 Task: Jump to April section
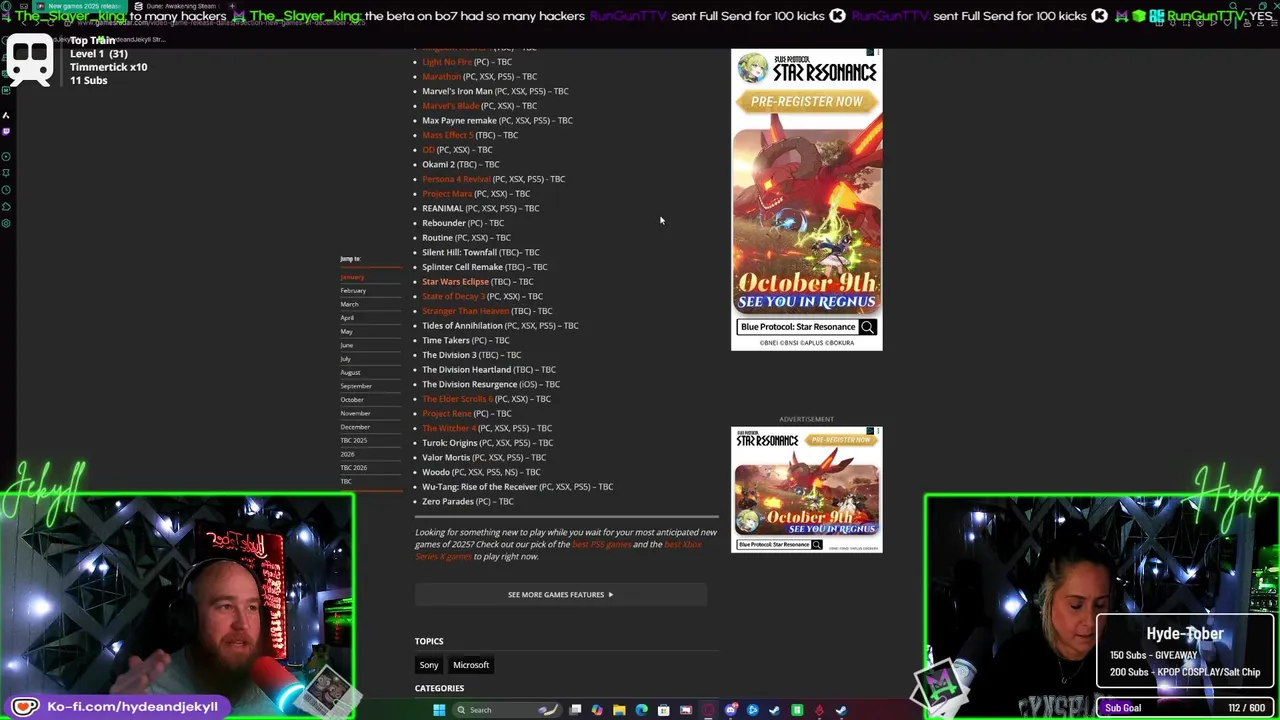[347, 318]
